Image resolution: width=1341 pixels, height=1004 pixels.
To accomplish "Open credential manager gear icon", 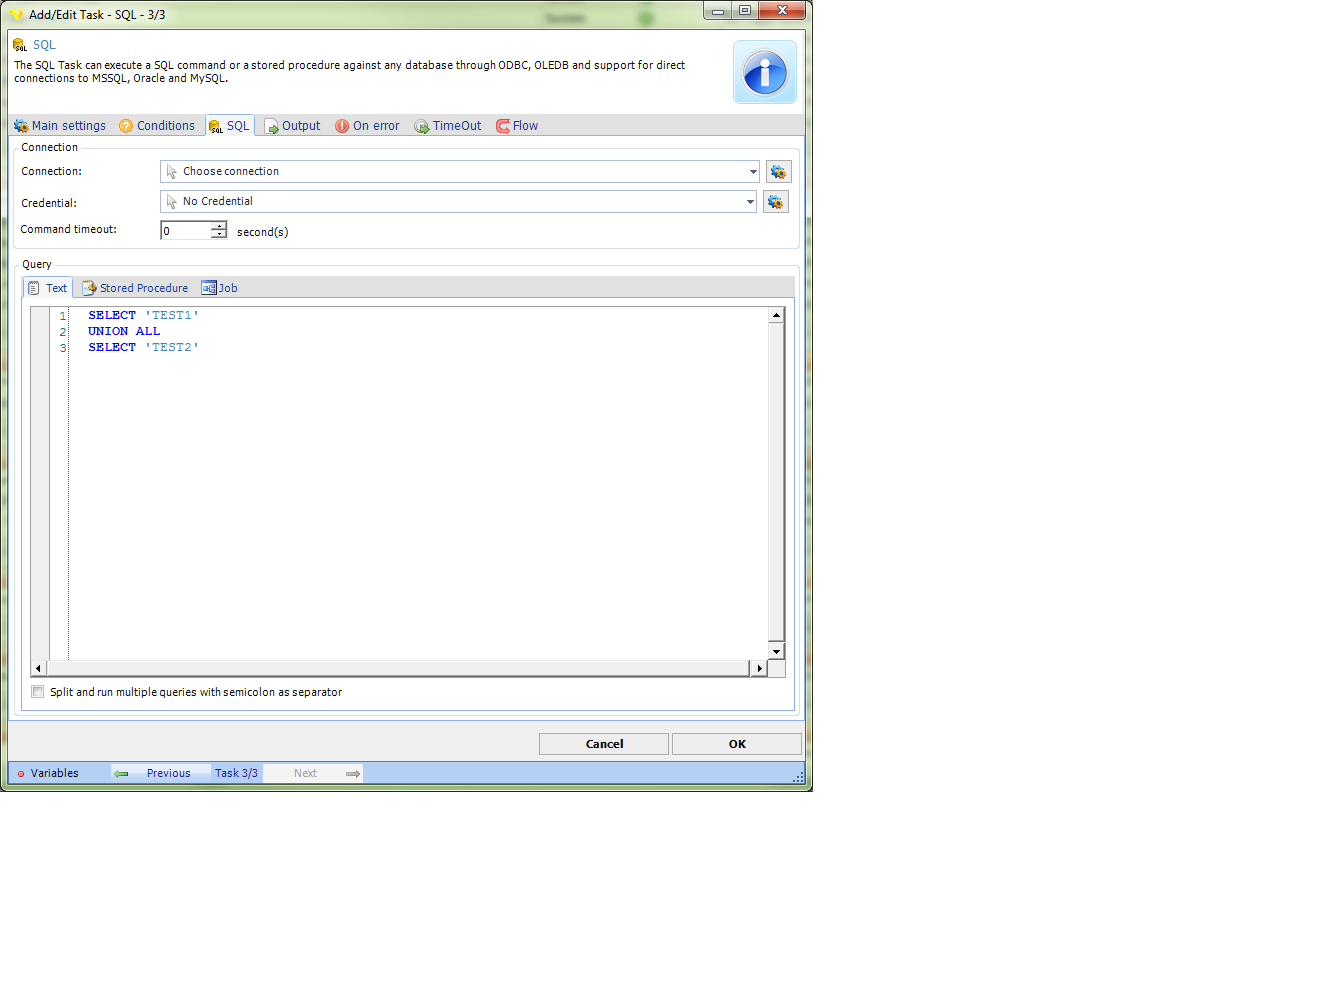I will (776, 202).
